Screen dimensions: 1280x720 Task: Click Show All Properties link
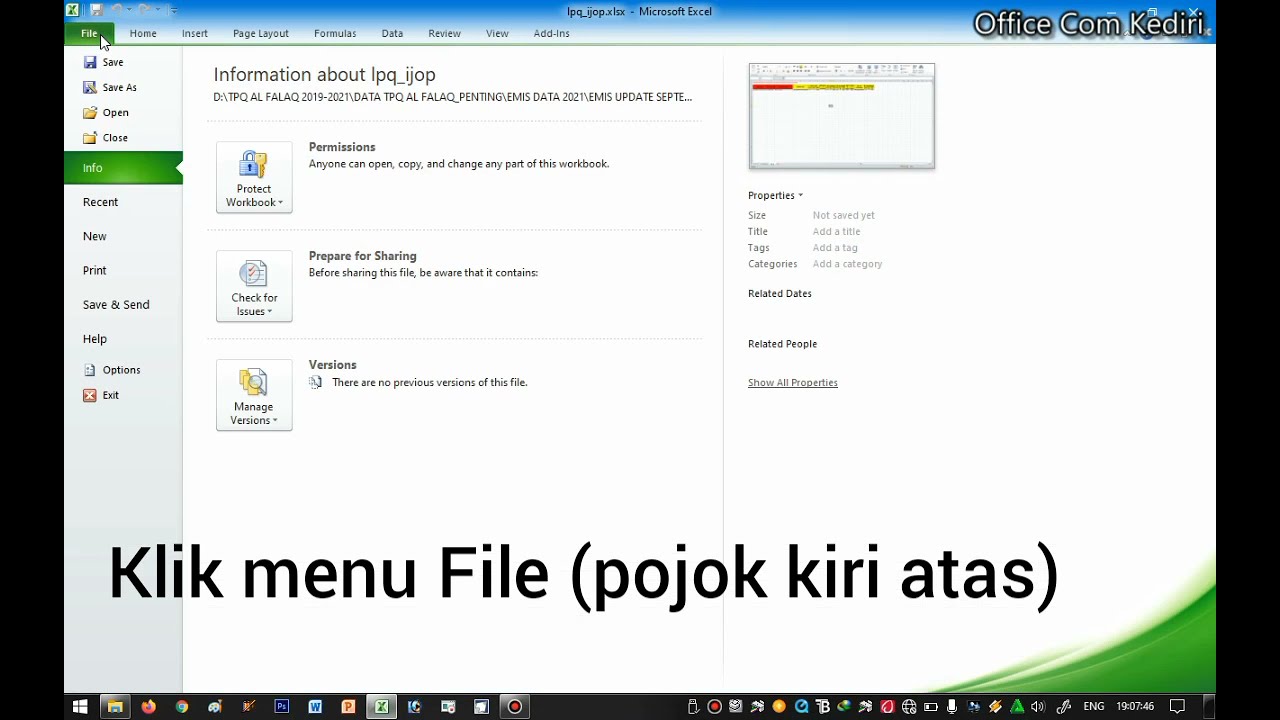click(x=793, y=382)
